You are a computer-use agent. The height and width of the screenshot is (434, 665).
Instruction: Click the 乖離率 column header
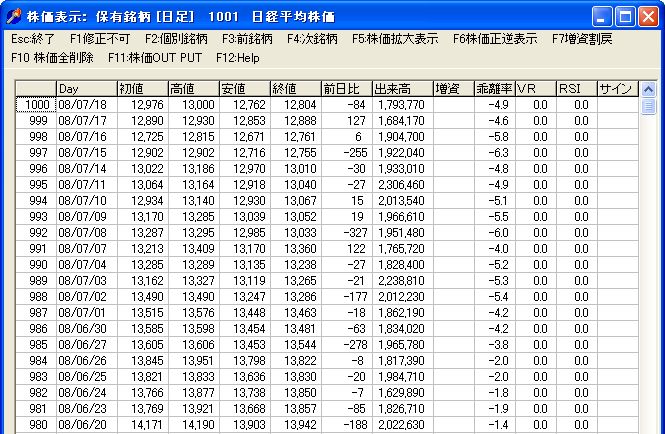495,89
